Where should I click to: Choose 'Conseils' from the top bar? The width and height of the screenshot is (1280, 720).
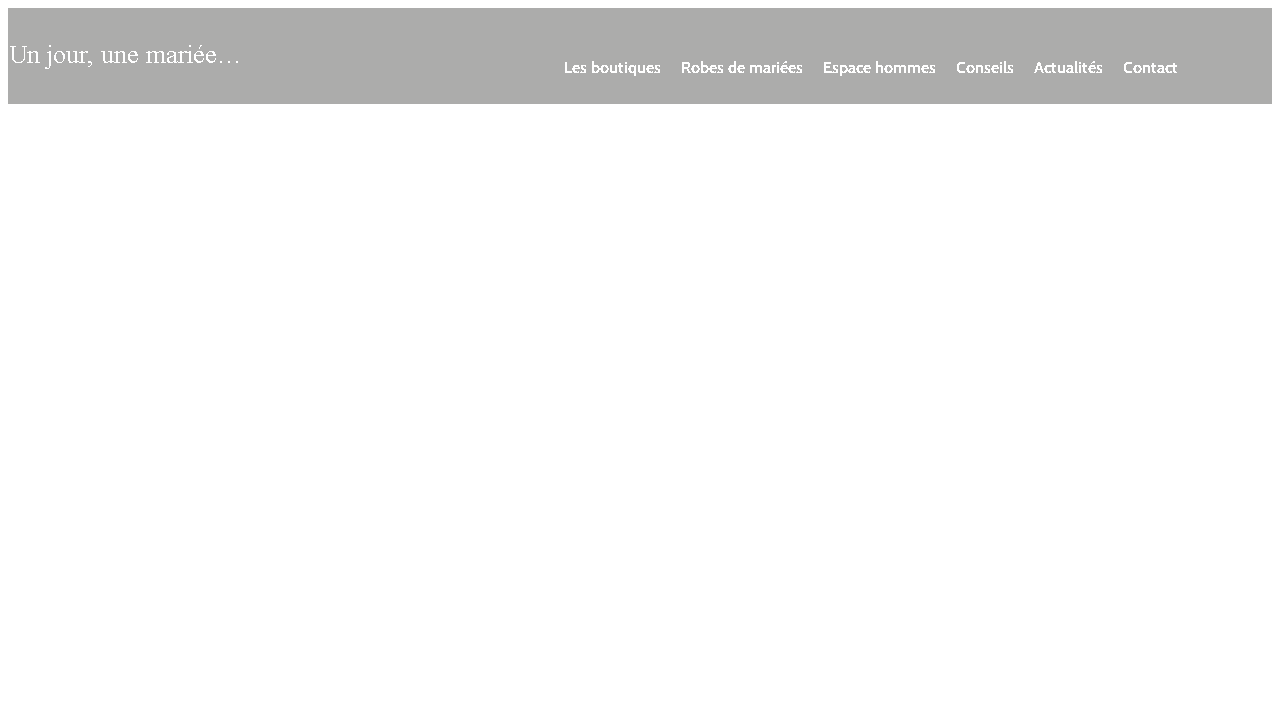coord(984,67)
